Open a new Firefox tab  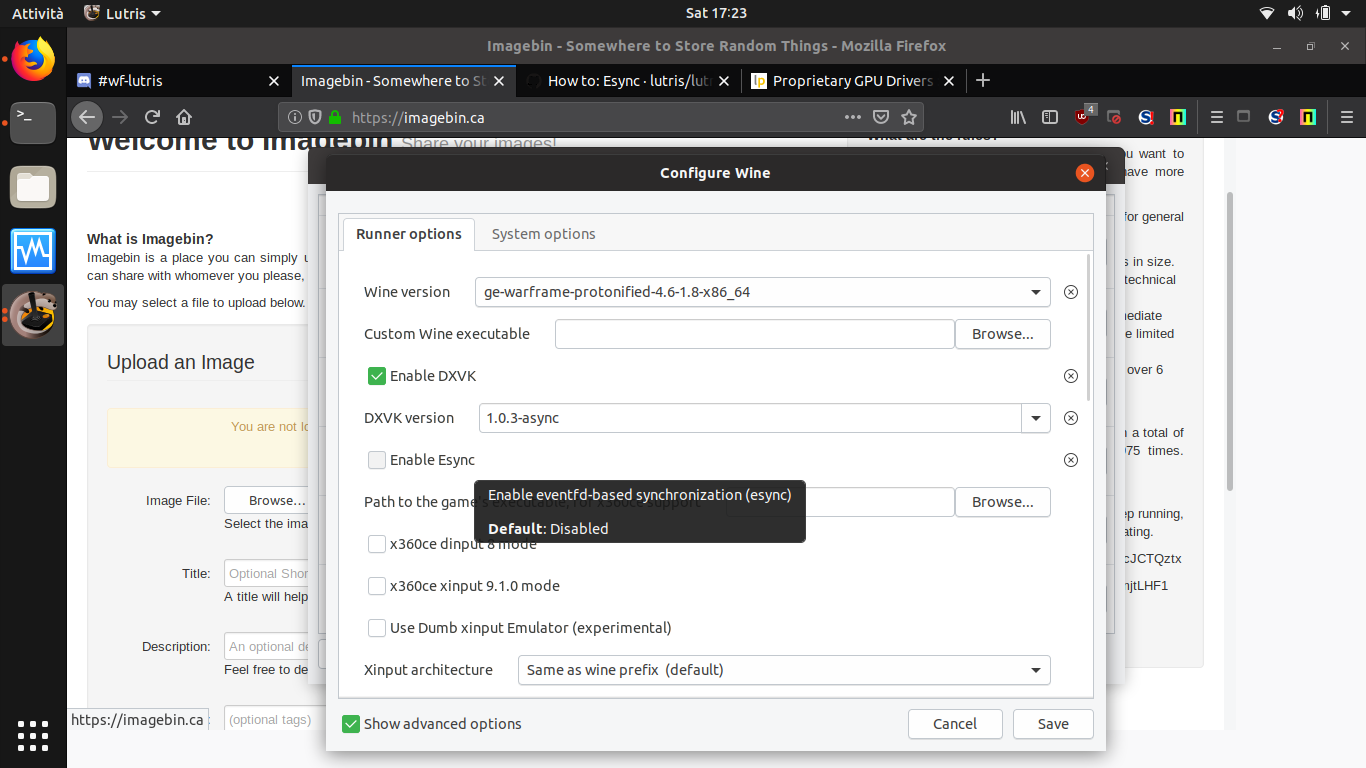[983, 80]
